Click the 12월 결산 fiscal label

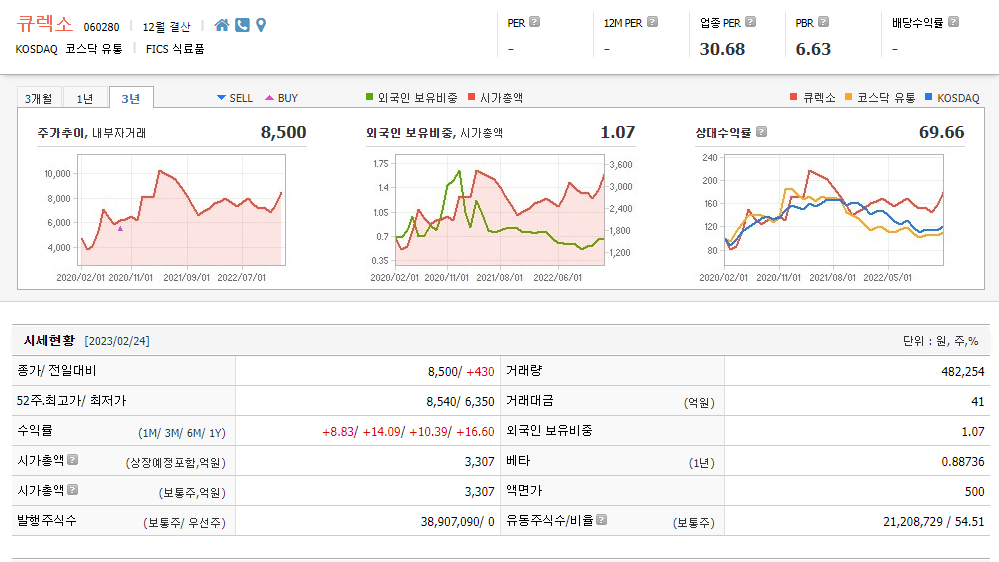point(166,27)
